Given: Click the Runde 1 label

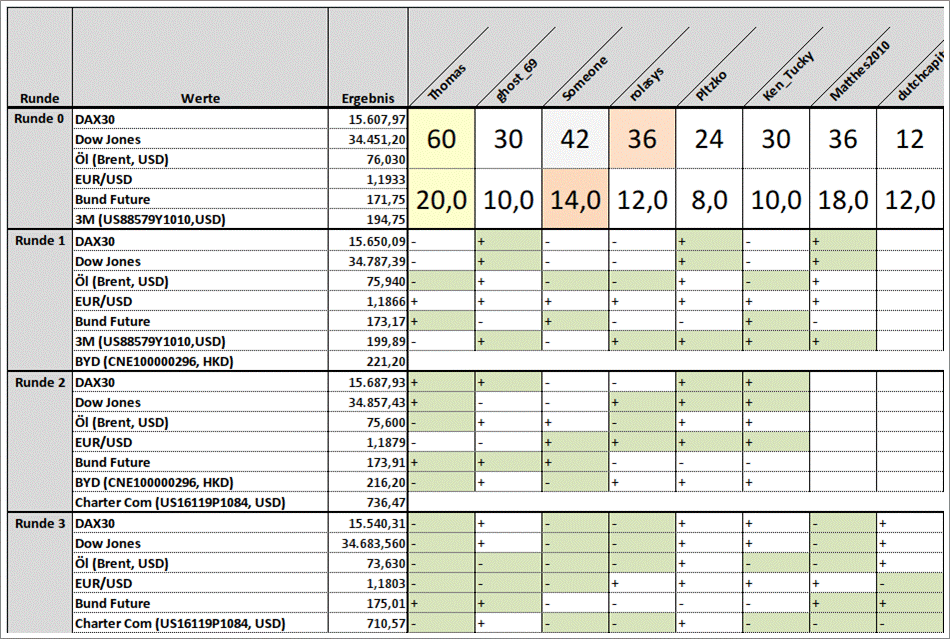Looking at the screenshot, I should (x=39, y=240).
